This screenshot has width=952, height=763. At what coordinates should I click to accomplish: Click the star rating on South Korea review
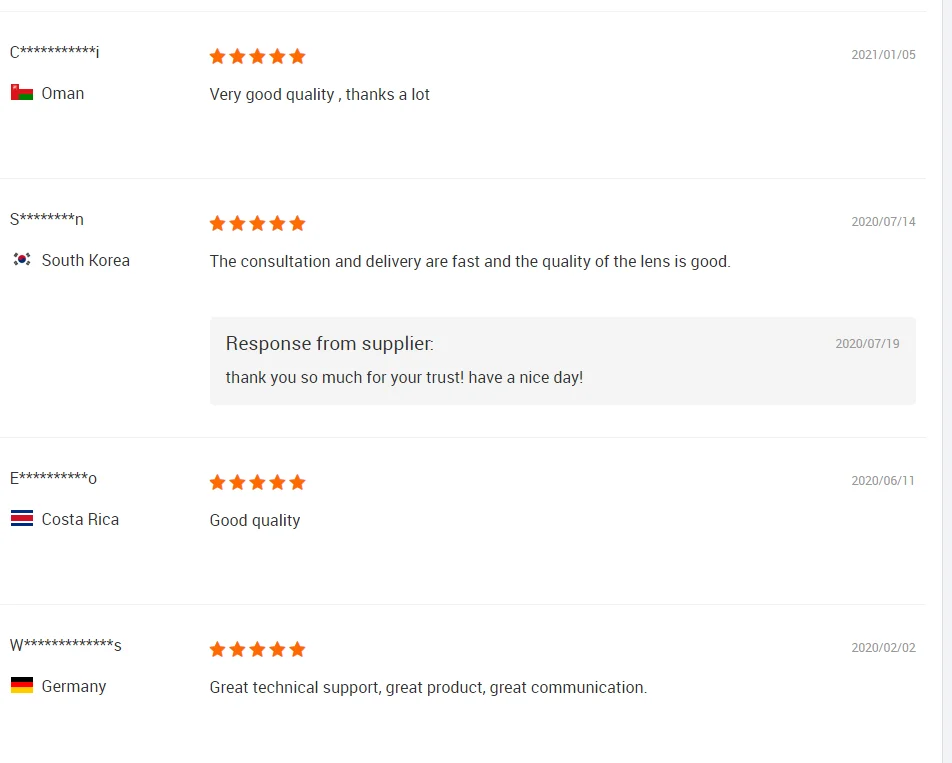click(257, 223)
